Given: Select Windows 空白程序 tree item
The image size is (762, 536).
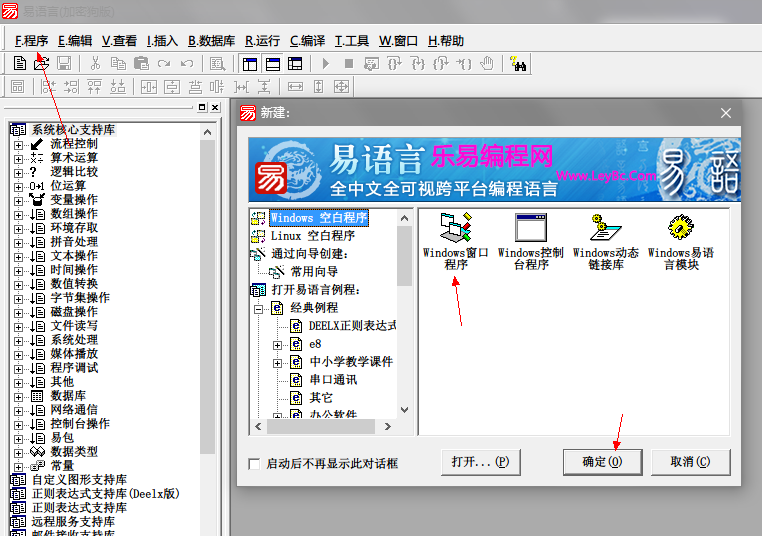Looking at the screenshot, I should pos(318,218).
